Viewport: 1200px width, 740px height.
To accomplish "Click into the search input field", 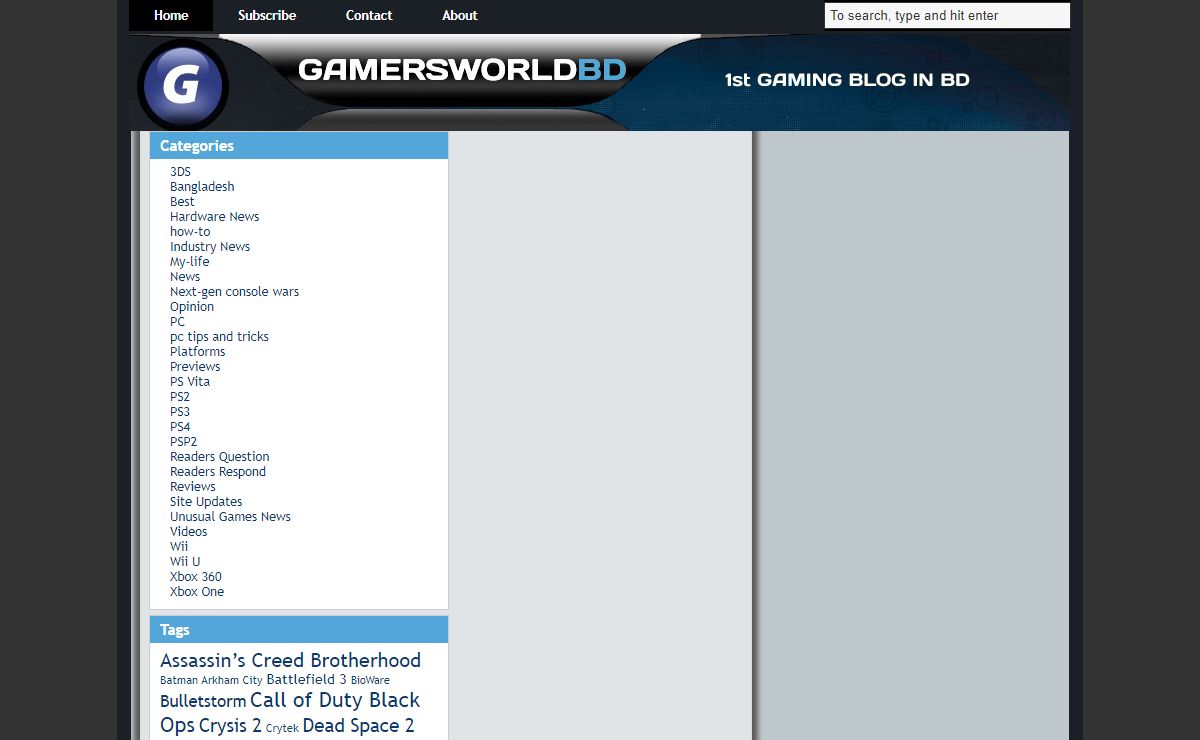I will 947,15.
